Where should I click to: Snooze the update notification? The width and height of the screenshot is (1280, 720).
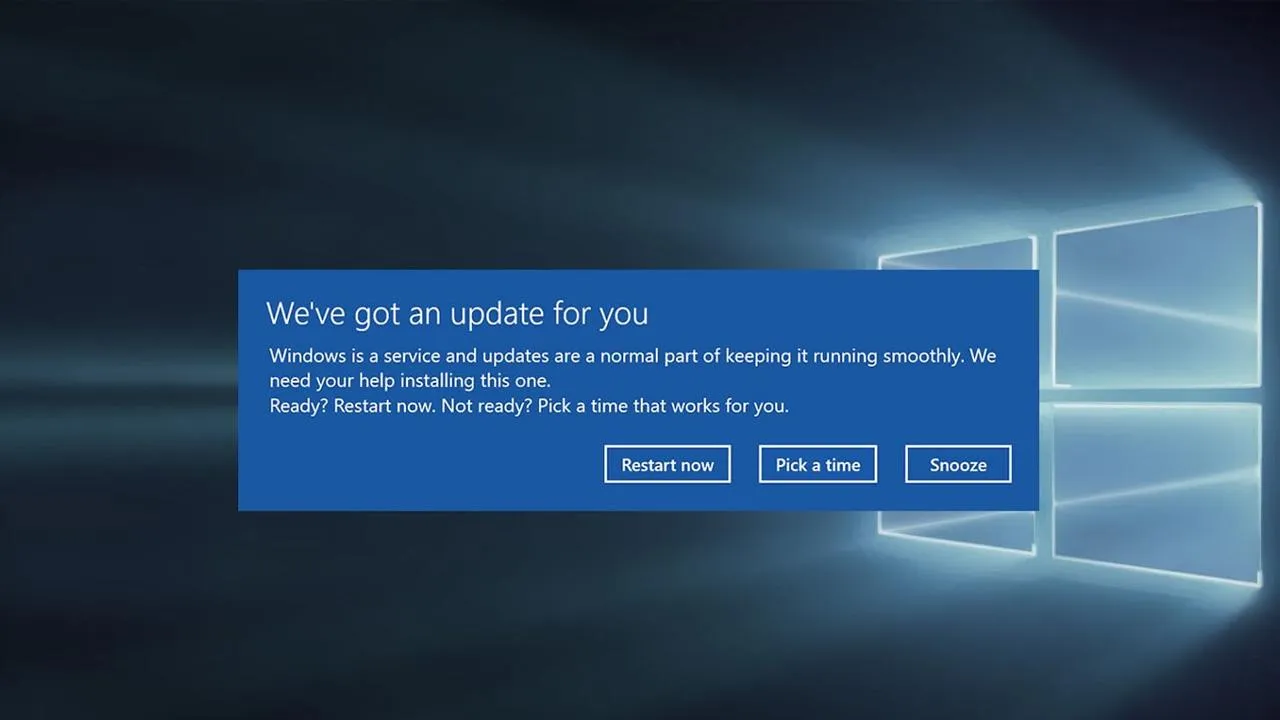coord(958,464)
